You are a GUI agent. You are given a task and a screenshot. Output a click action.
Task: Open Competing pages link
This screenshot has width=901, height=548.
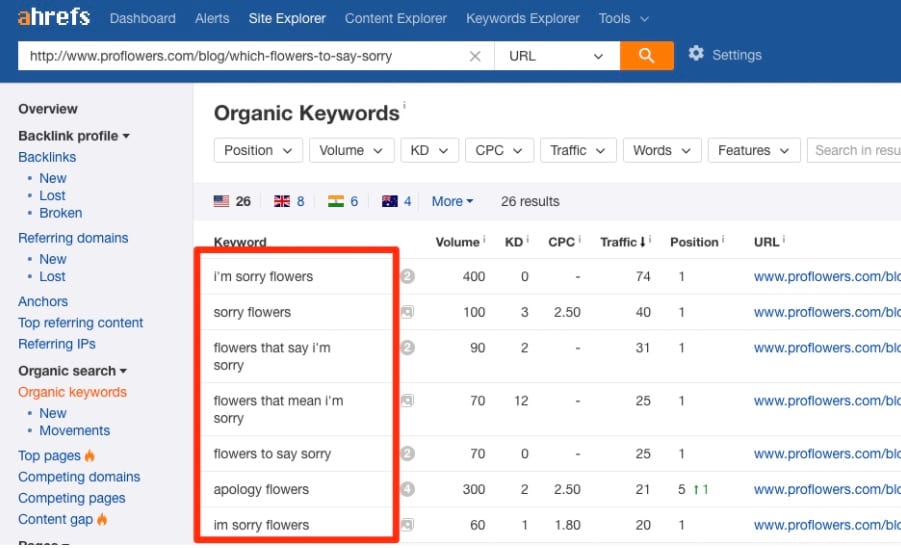click(x=72, y=498)
